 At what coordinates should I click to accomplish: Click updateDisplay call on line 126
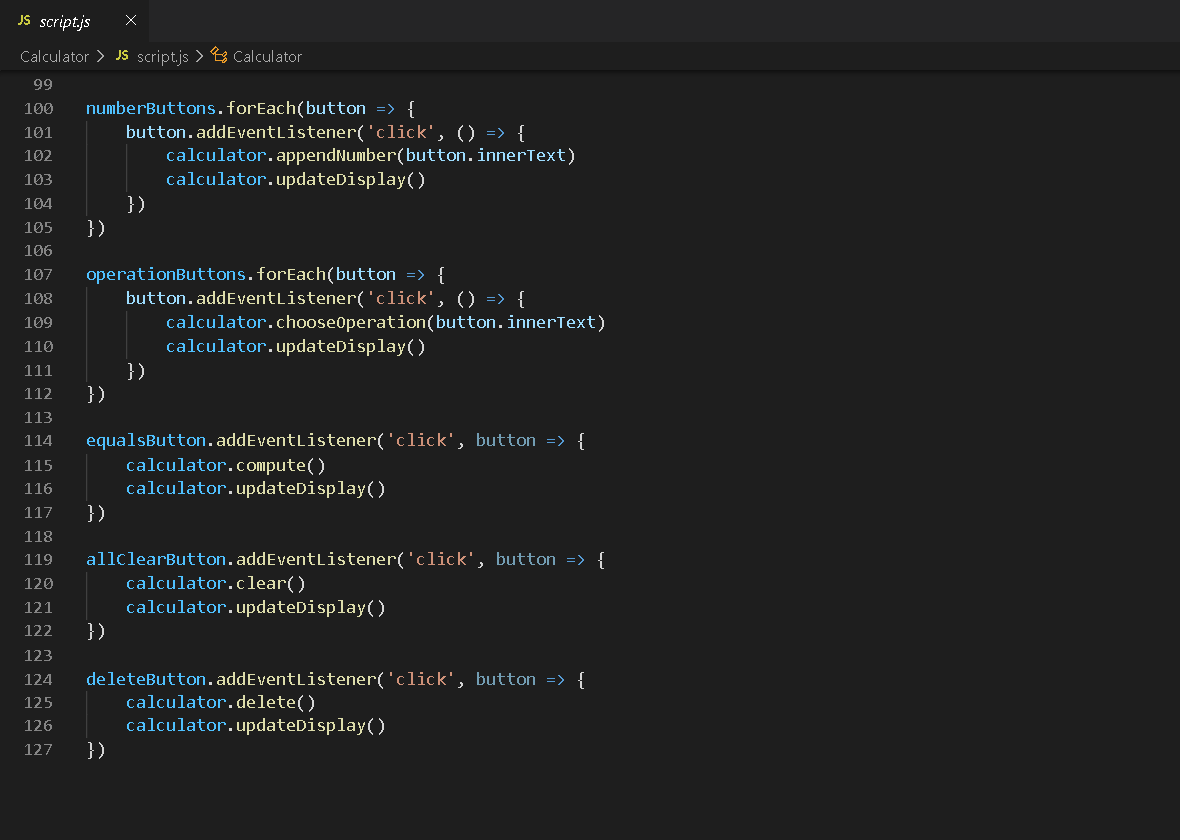click(300, 725)
